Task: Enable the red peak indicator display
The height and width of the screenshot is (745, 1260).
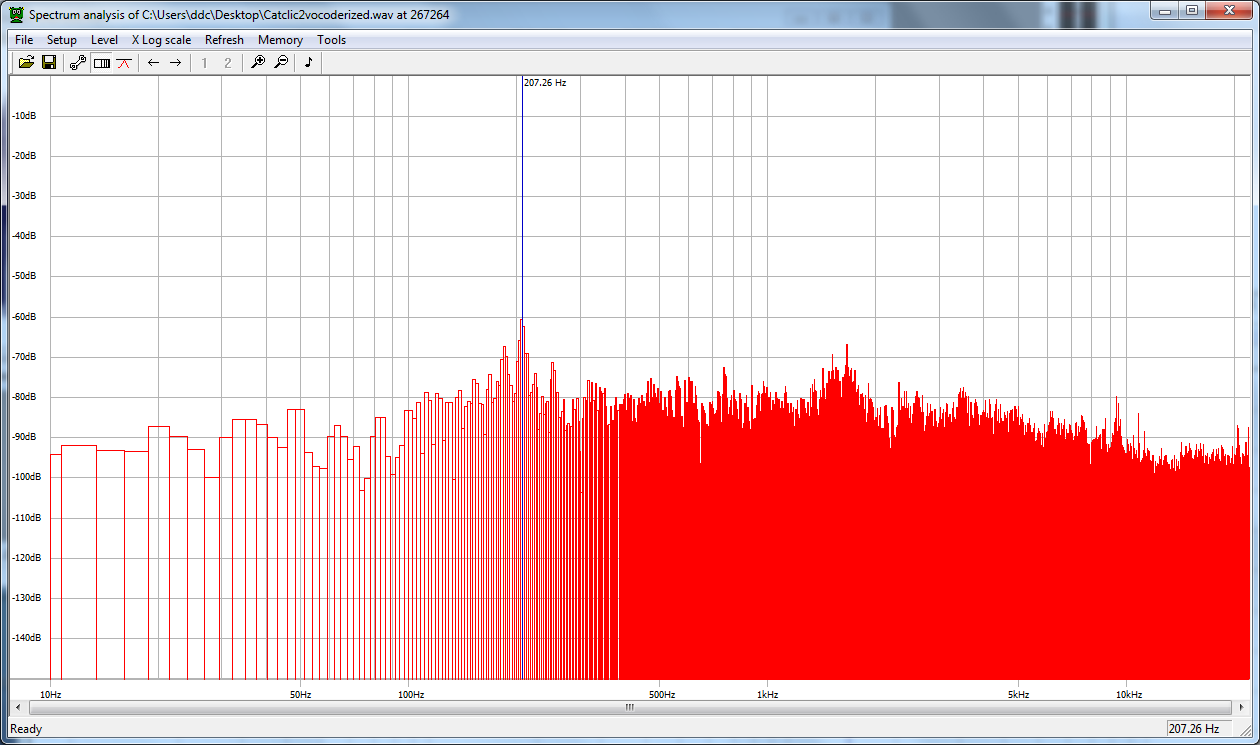Action: point(123,62)
